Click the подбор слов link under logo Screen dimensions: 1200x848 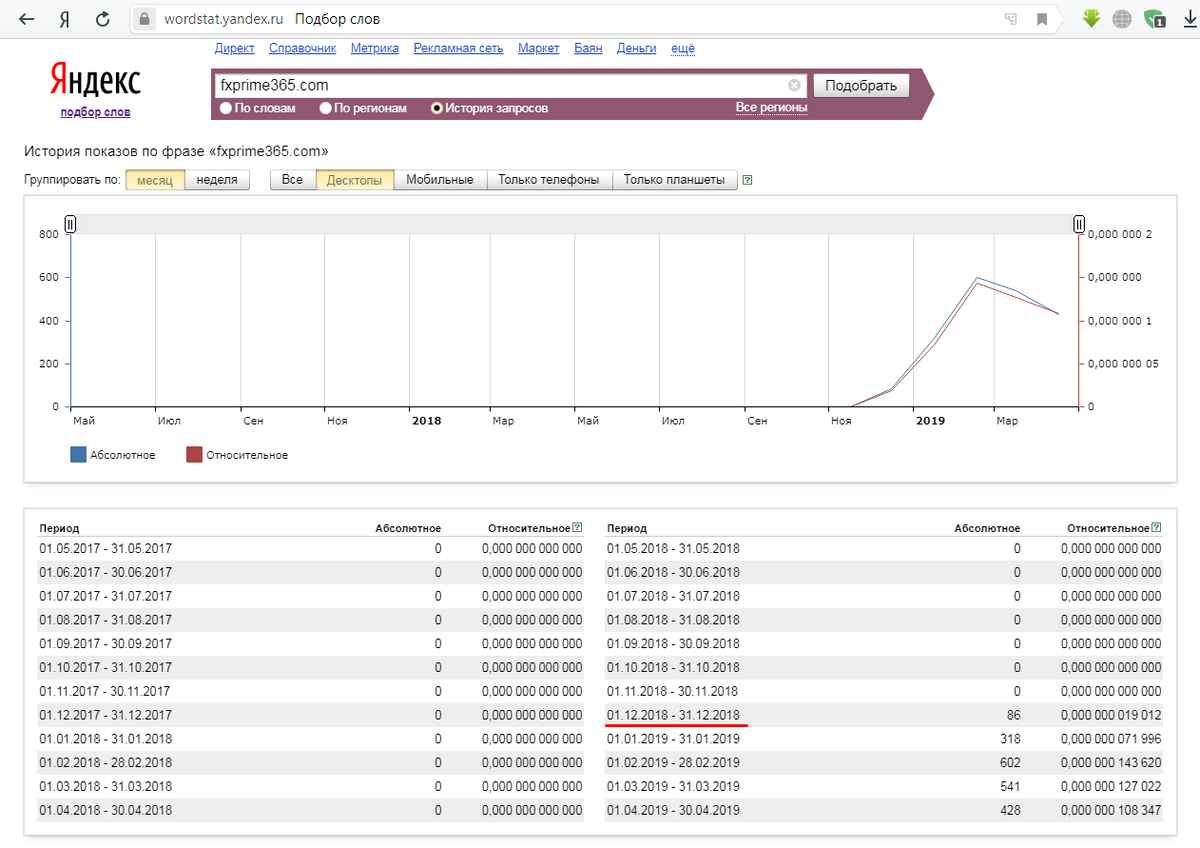pyautogui.click(x=95, y=112)
